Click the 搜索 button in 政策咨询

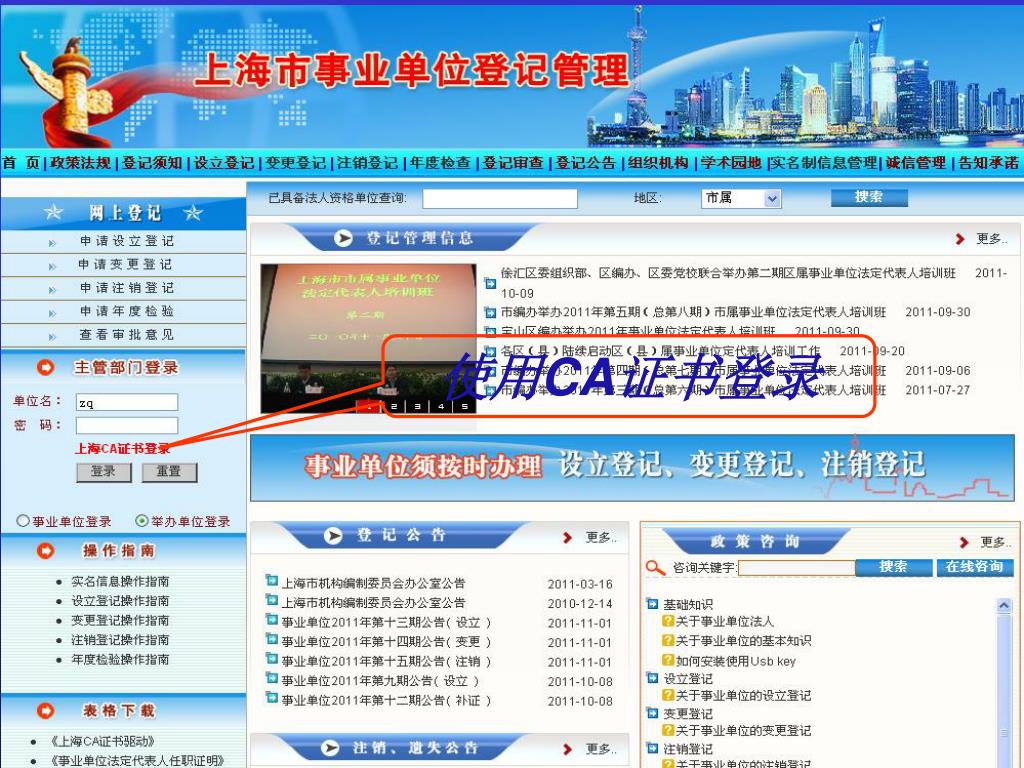[893, 567]
